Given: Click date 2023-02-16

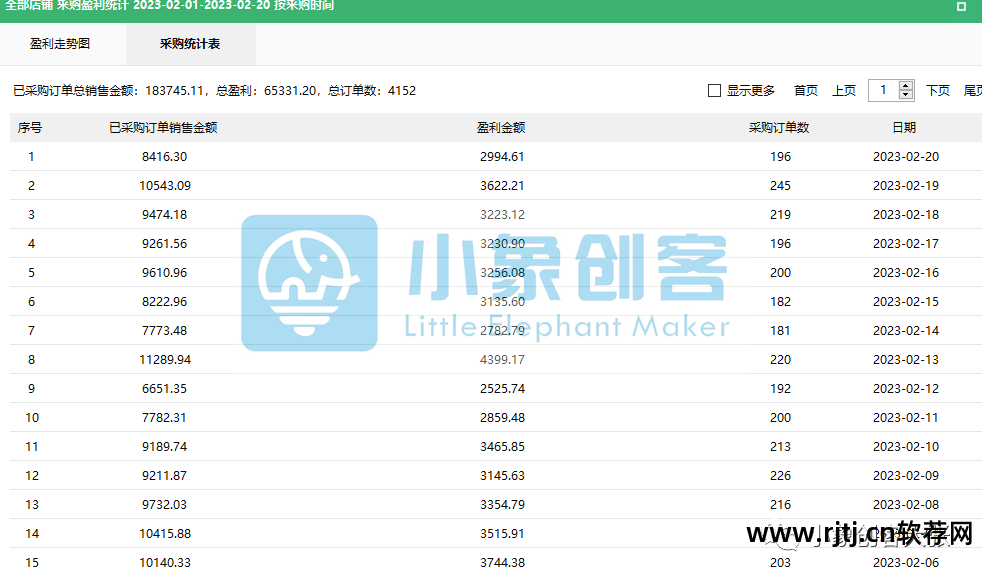Looking at the screenshot, I should point(906,273).
